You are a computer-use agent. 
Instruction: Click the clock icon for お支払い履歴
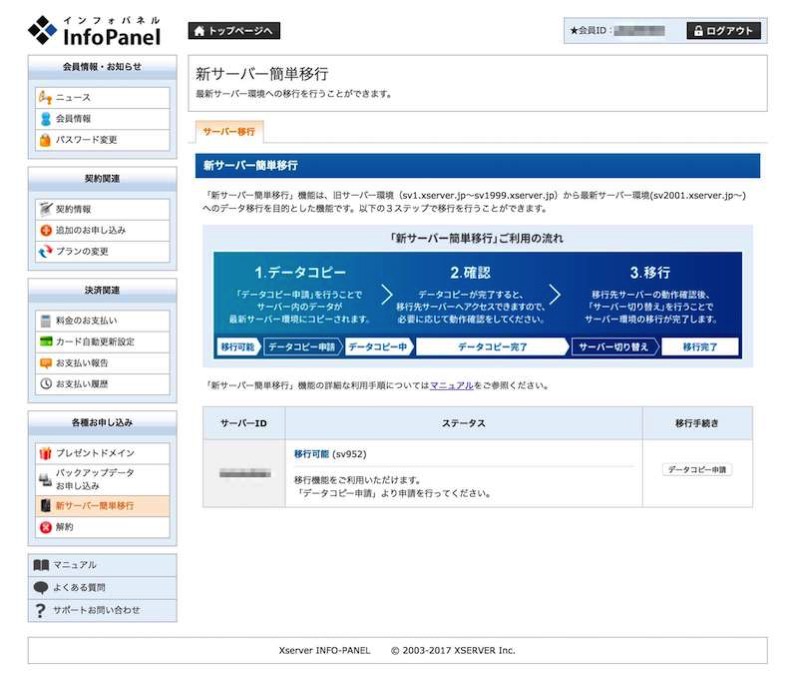tap(46, 384)
